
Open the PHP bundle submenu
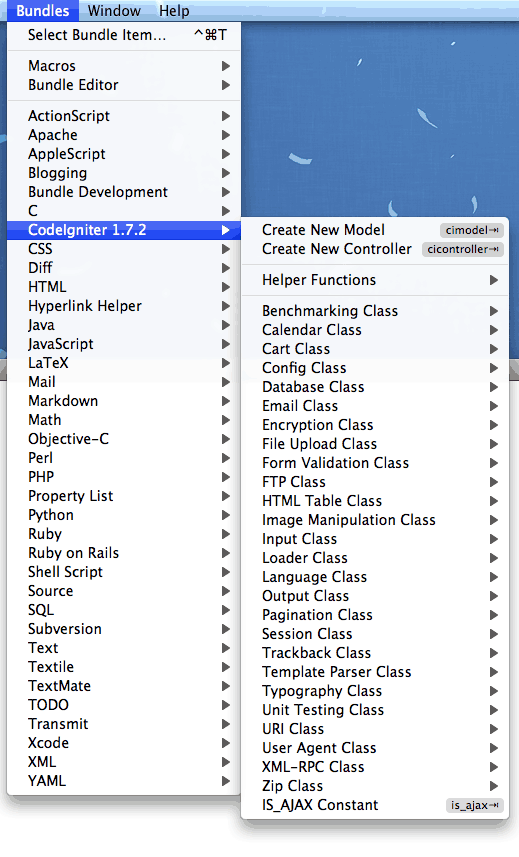(x=123, y=477)
